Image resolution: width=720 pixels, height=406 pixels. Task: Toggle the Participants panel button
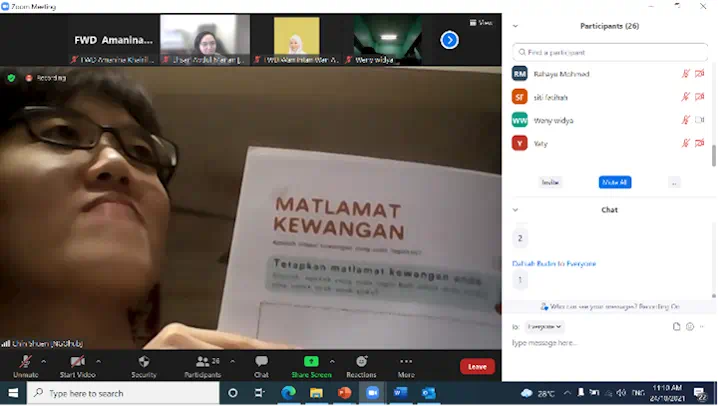click(202, 367)
